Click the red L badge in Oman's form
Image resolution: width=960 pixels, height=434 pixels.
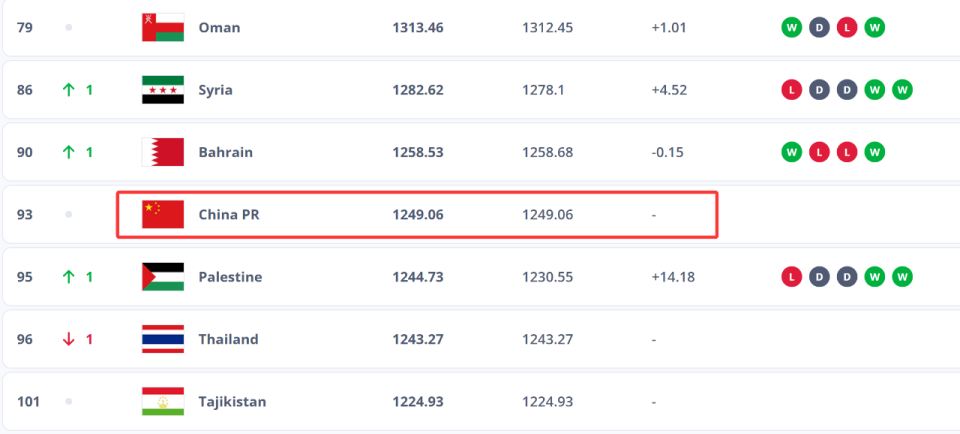click(x=847, y=27)
